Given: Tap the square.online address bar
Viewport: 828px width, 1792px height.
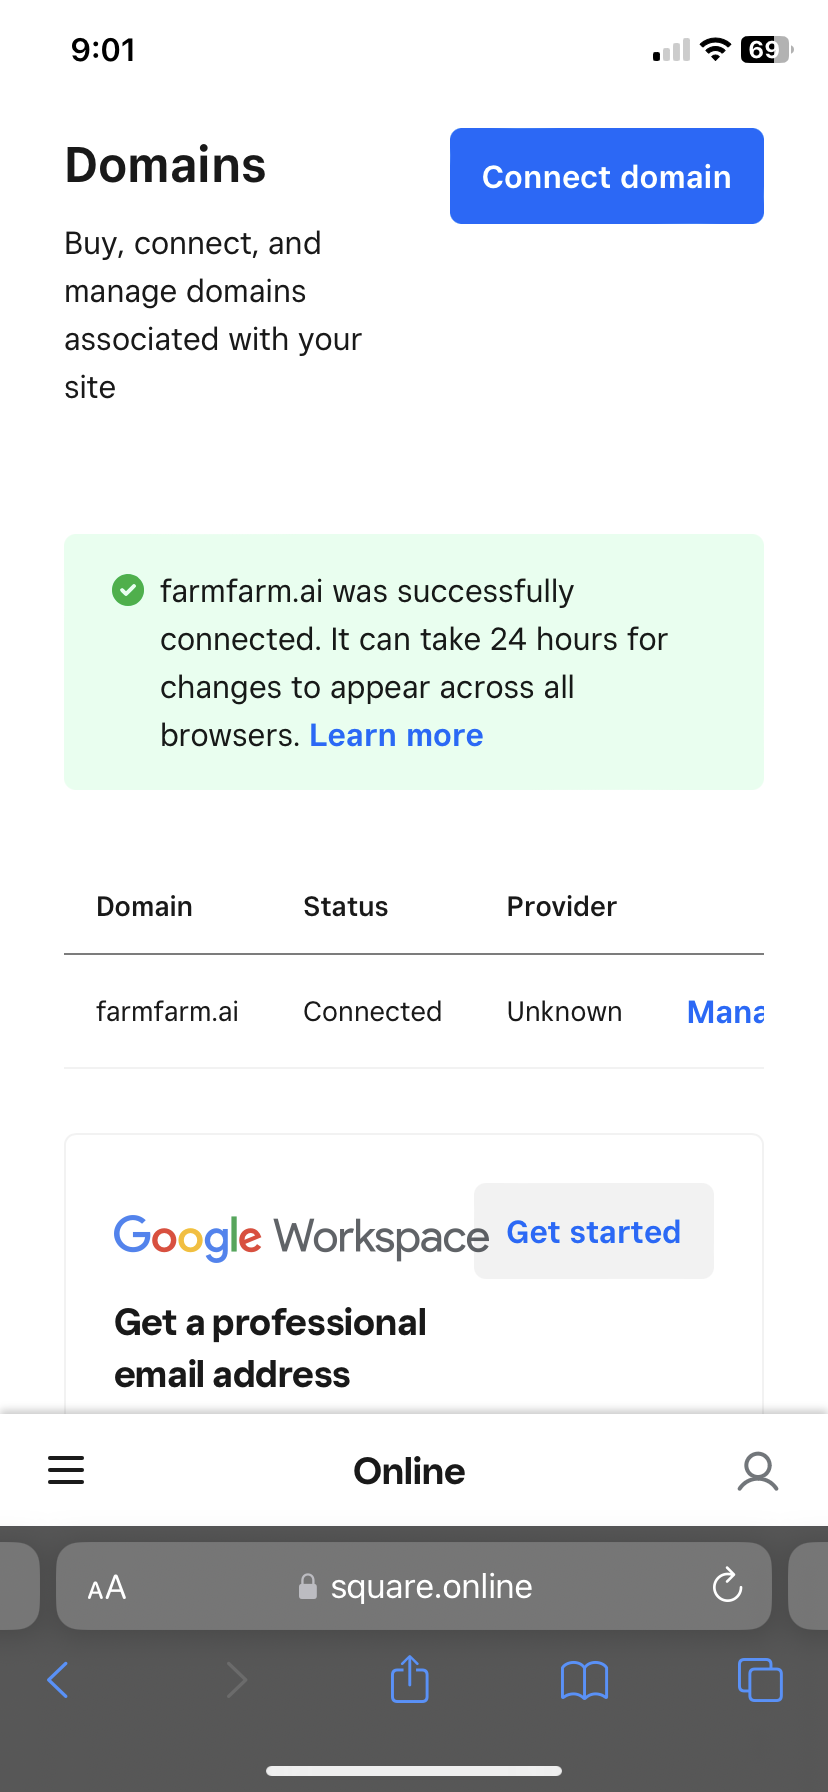Looking at the screenshot, I should click(x=414, y=1586).
